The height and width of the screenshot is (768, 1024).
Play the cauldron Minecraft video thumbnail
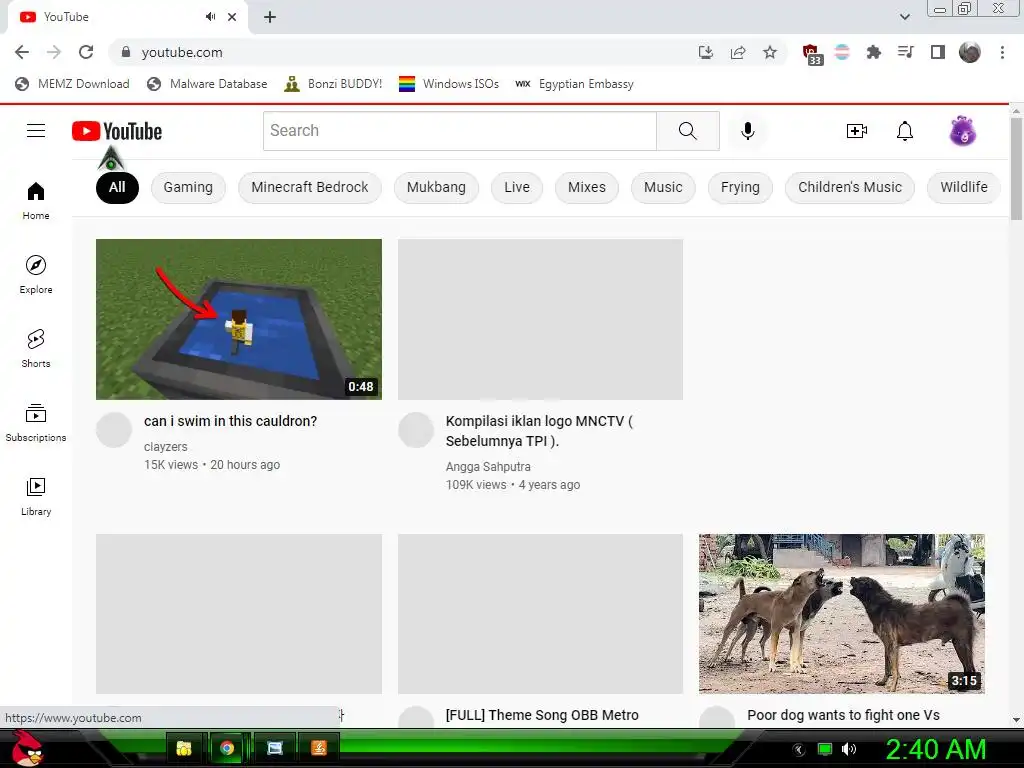coord(239,319)
